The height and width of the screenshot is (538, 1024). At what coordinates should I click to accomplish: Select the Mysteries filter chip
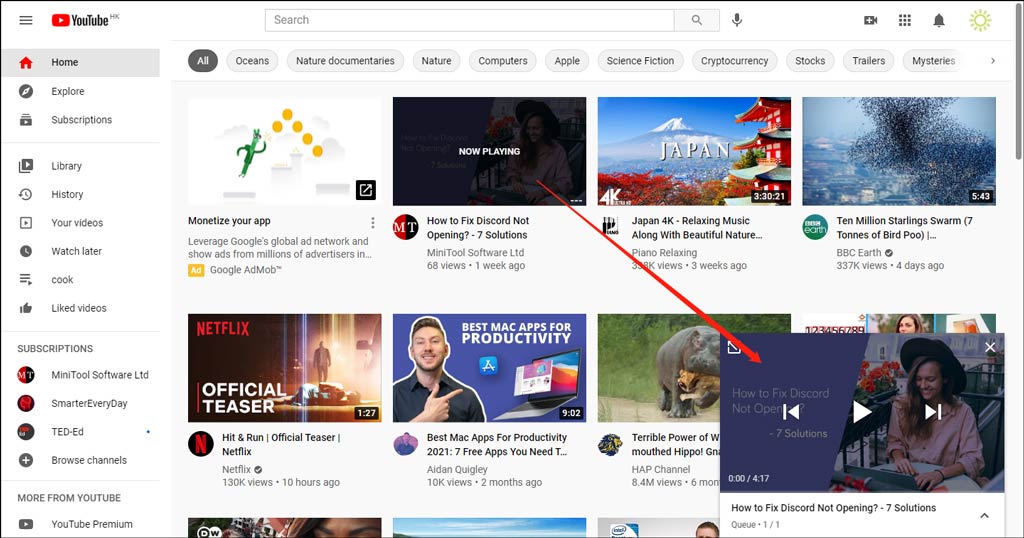click(934, 61)
